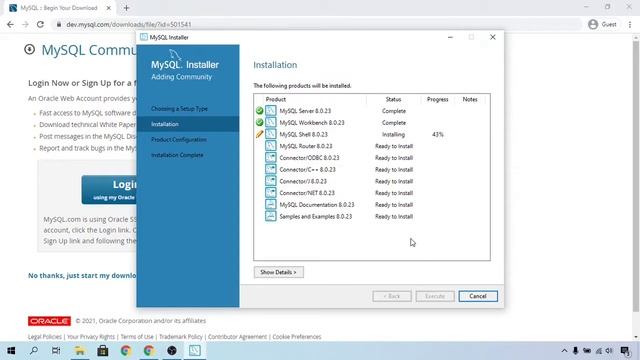Click the MySQL Router 8.0.23 product icon

[271, 146]
